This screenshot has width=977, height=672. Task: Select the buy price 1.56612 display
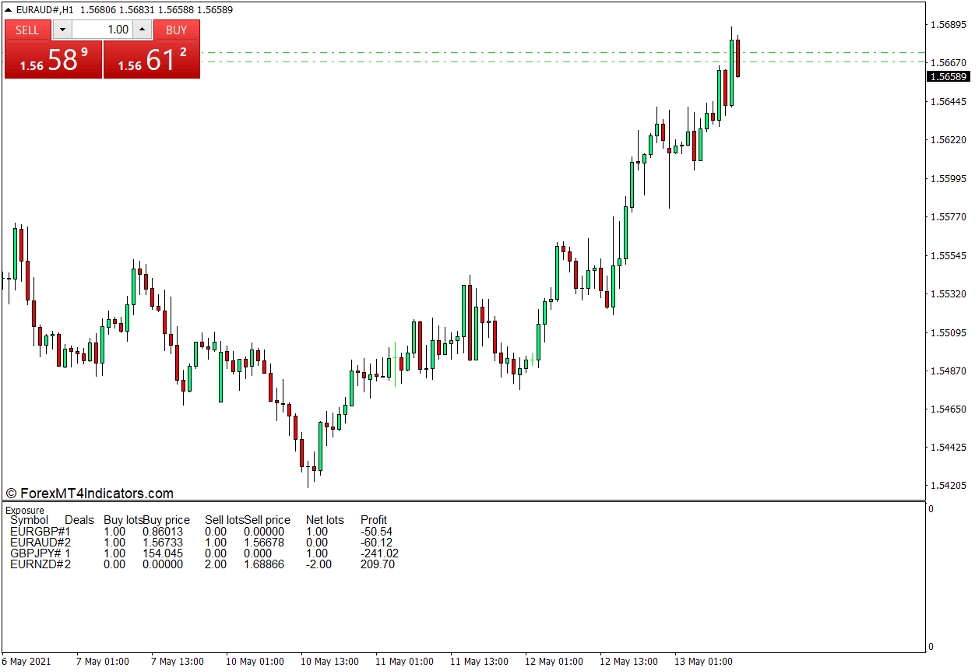(x=150, y=60)
